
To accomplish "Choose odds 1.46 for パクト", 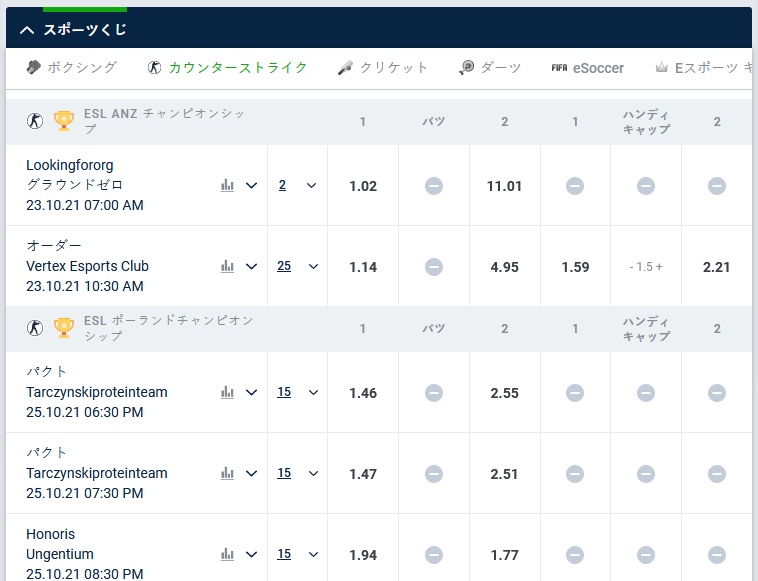I will click(x=363, y=393).
